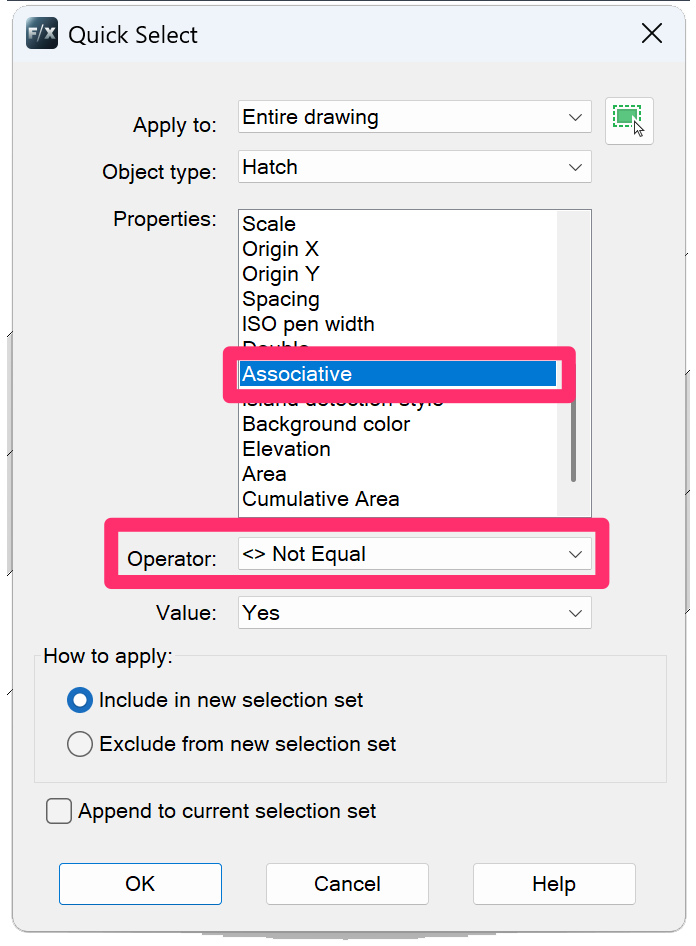Image resolution: width=696 pixels, height=946 pixels.
Task: Select 'Spacing' in the Properties list
Action: pos(280,298)
